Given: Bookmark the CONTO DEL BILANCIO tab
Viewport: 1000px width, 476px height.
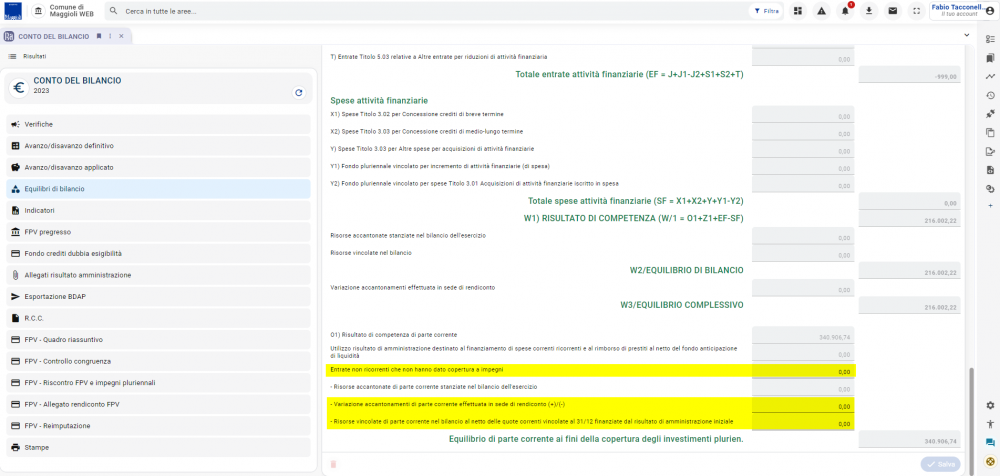Looking at the screenshot, I should pyautogui.click(x=99, y=36).
